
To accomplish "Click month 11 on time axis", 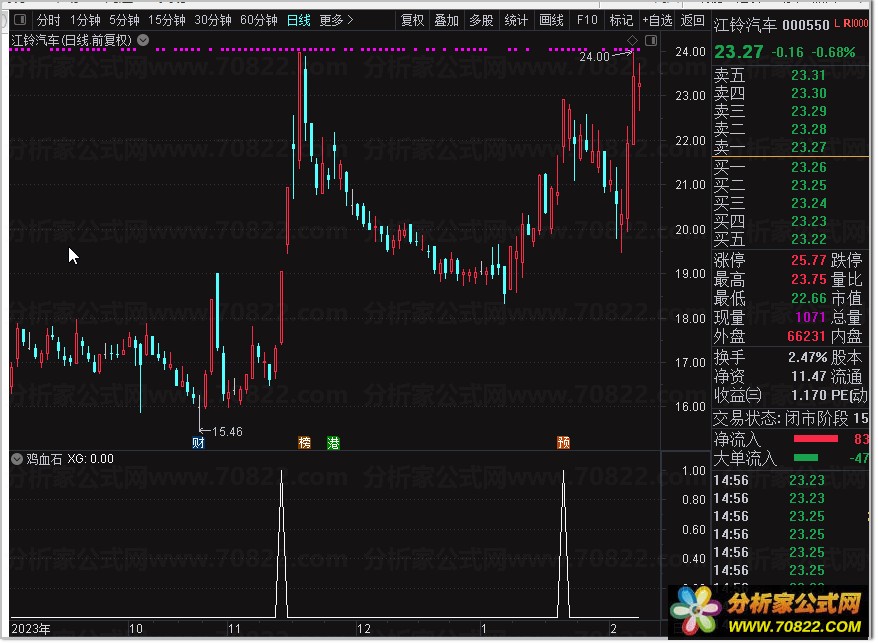I will (234, 629).
